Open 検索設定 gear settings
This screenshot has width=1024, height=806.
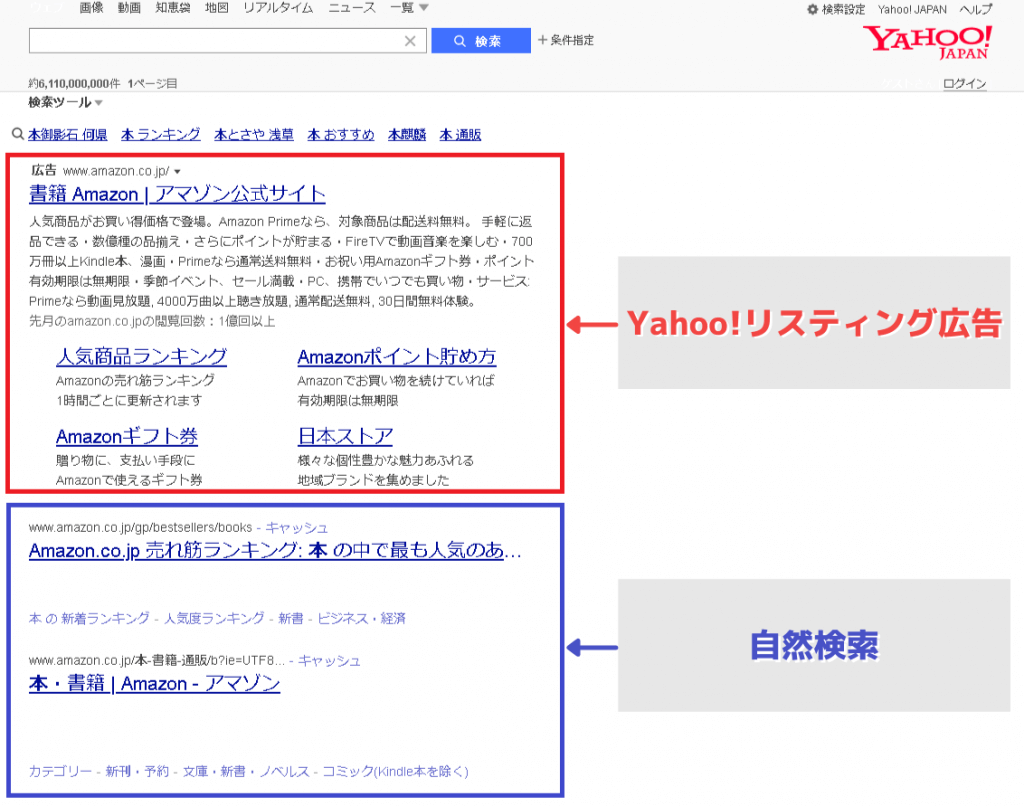836,9
